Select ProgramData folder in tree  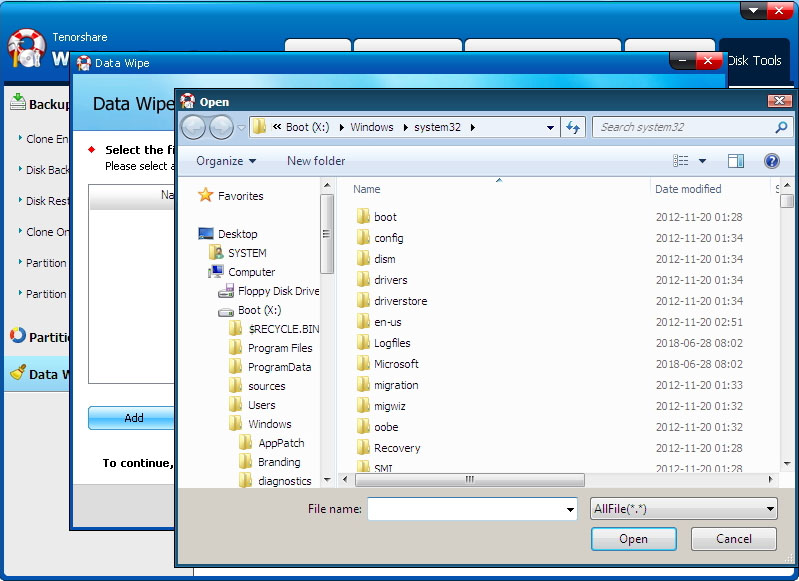pyautogui.click(x=270, y=367)
